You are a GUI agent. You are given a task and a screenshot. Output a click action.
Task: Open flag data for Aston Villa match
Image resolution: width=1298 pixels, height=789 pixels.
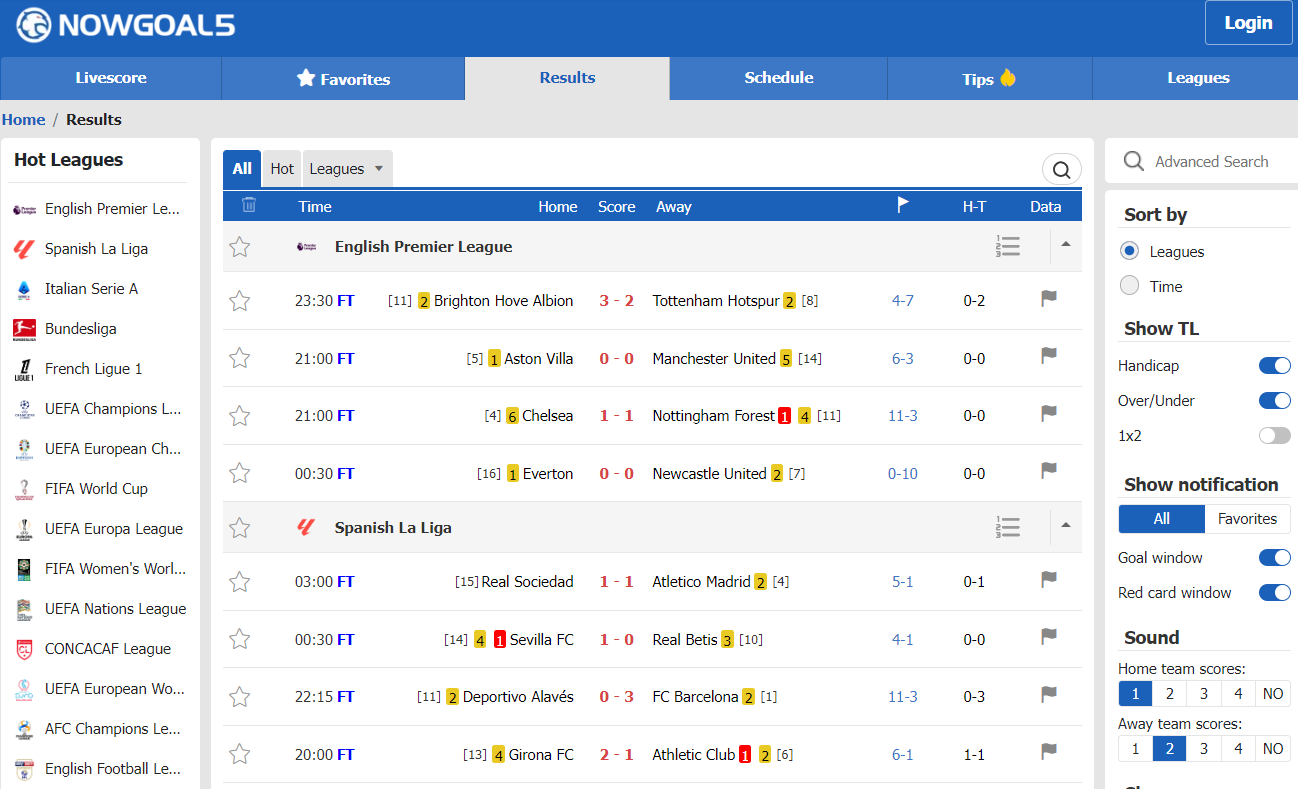(1049, 356)
